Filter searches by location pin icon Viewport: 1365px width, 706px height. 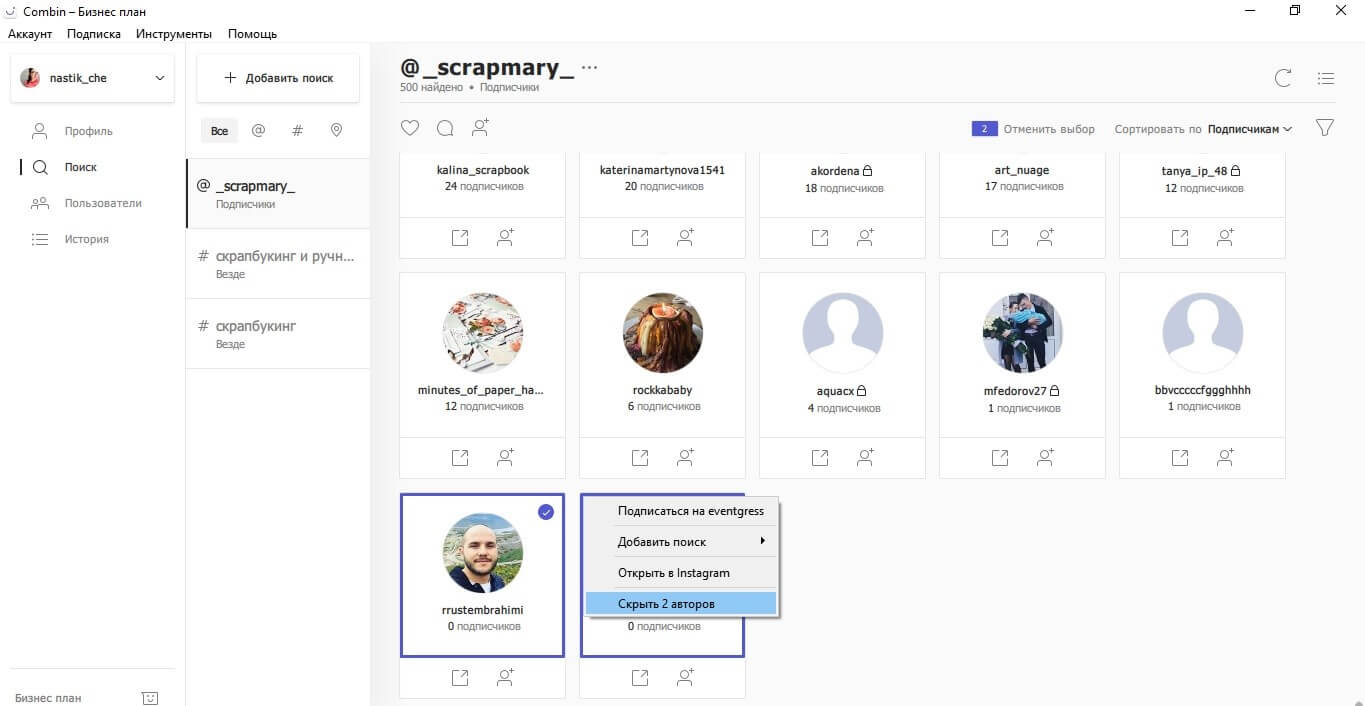(336, 131)
